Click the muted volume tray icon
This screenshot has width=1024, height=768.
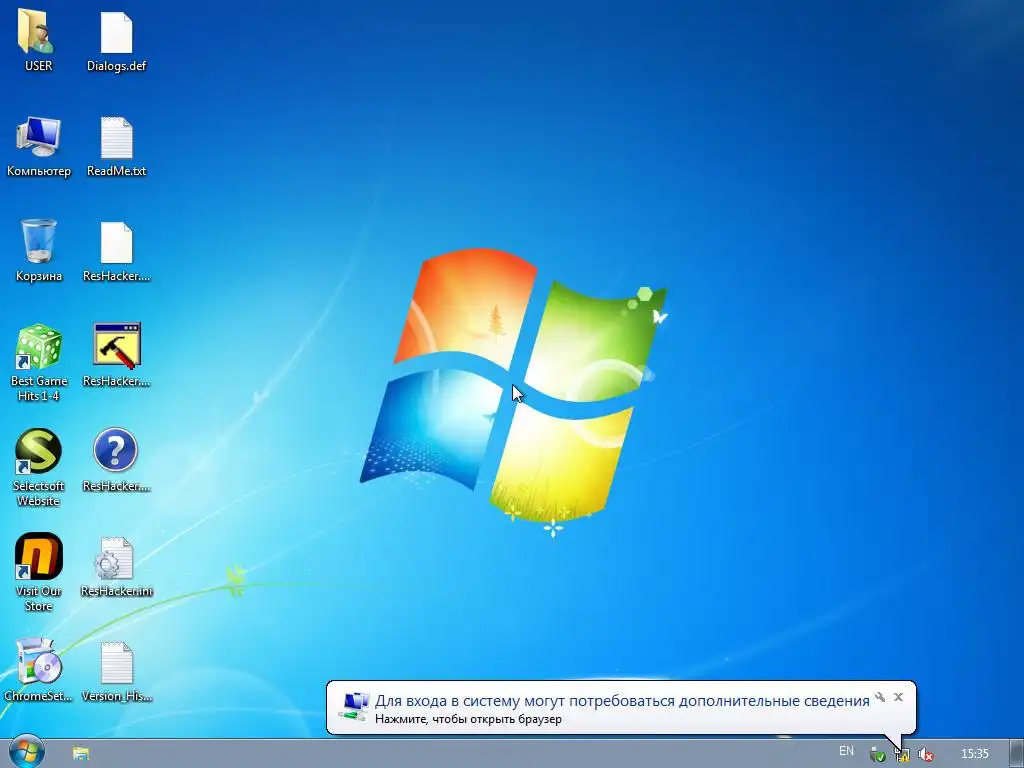tap(925, 754)
